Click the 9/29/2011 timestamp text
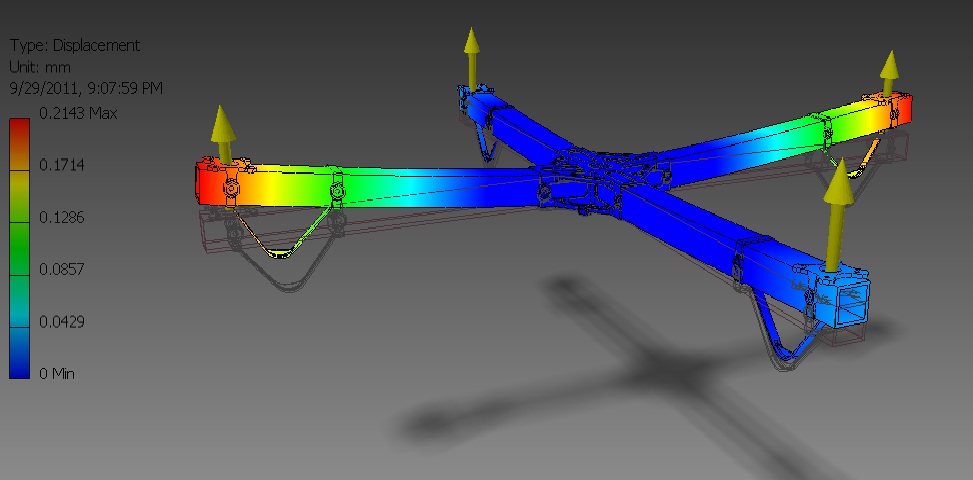This screenshot has height=480, width=973. click(x=86, y=88)
